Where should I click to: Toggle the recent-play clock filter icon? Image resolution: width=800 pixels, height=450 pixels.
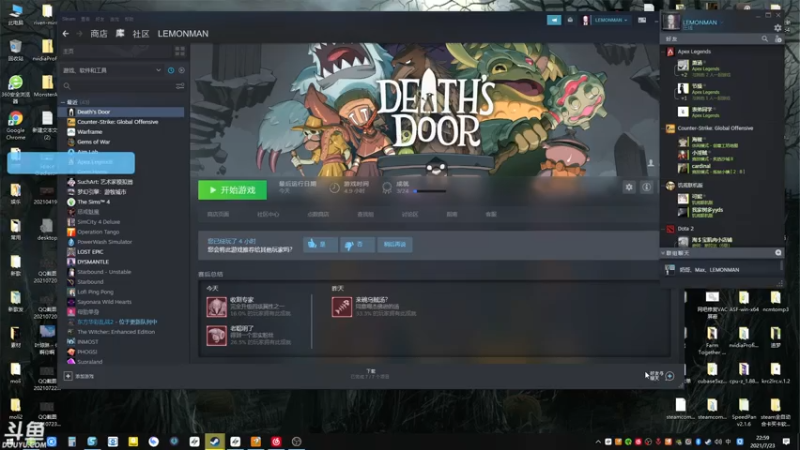coord(171,70)
